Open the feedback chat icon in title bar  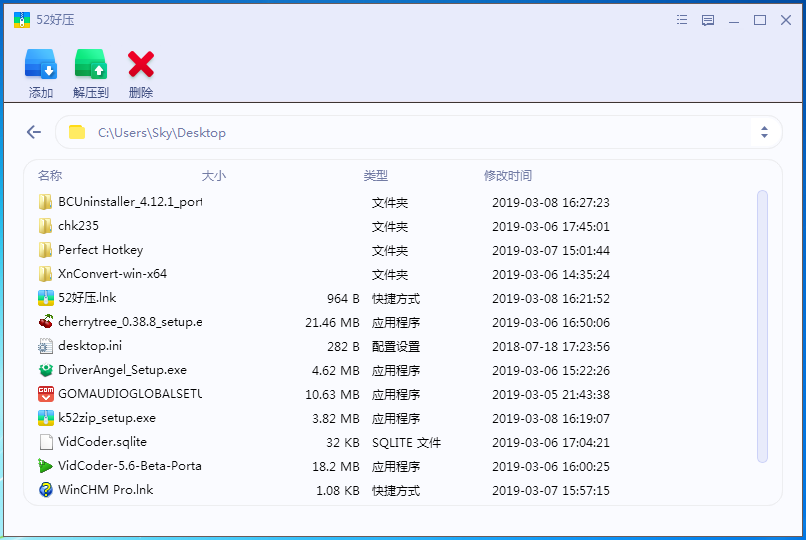click(x=708, y=20)
